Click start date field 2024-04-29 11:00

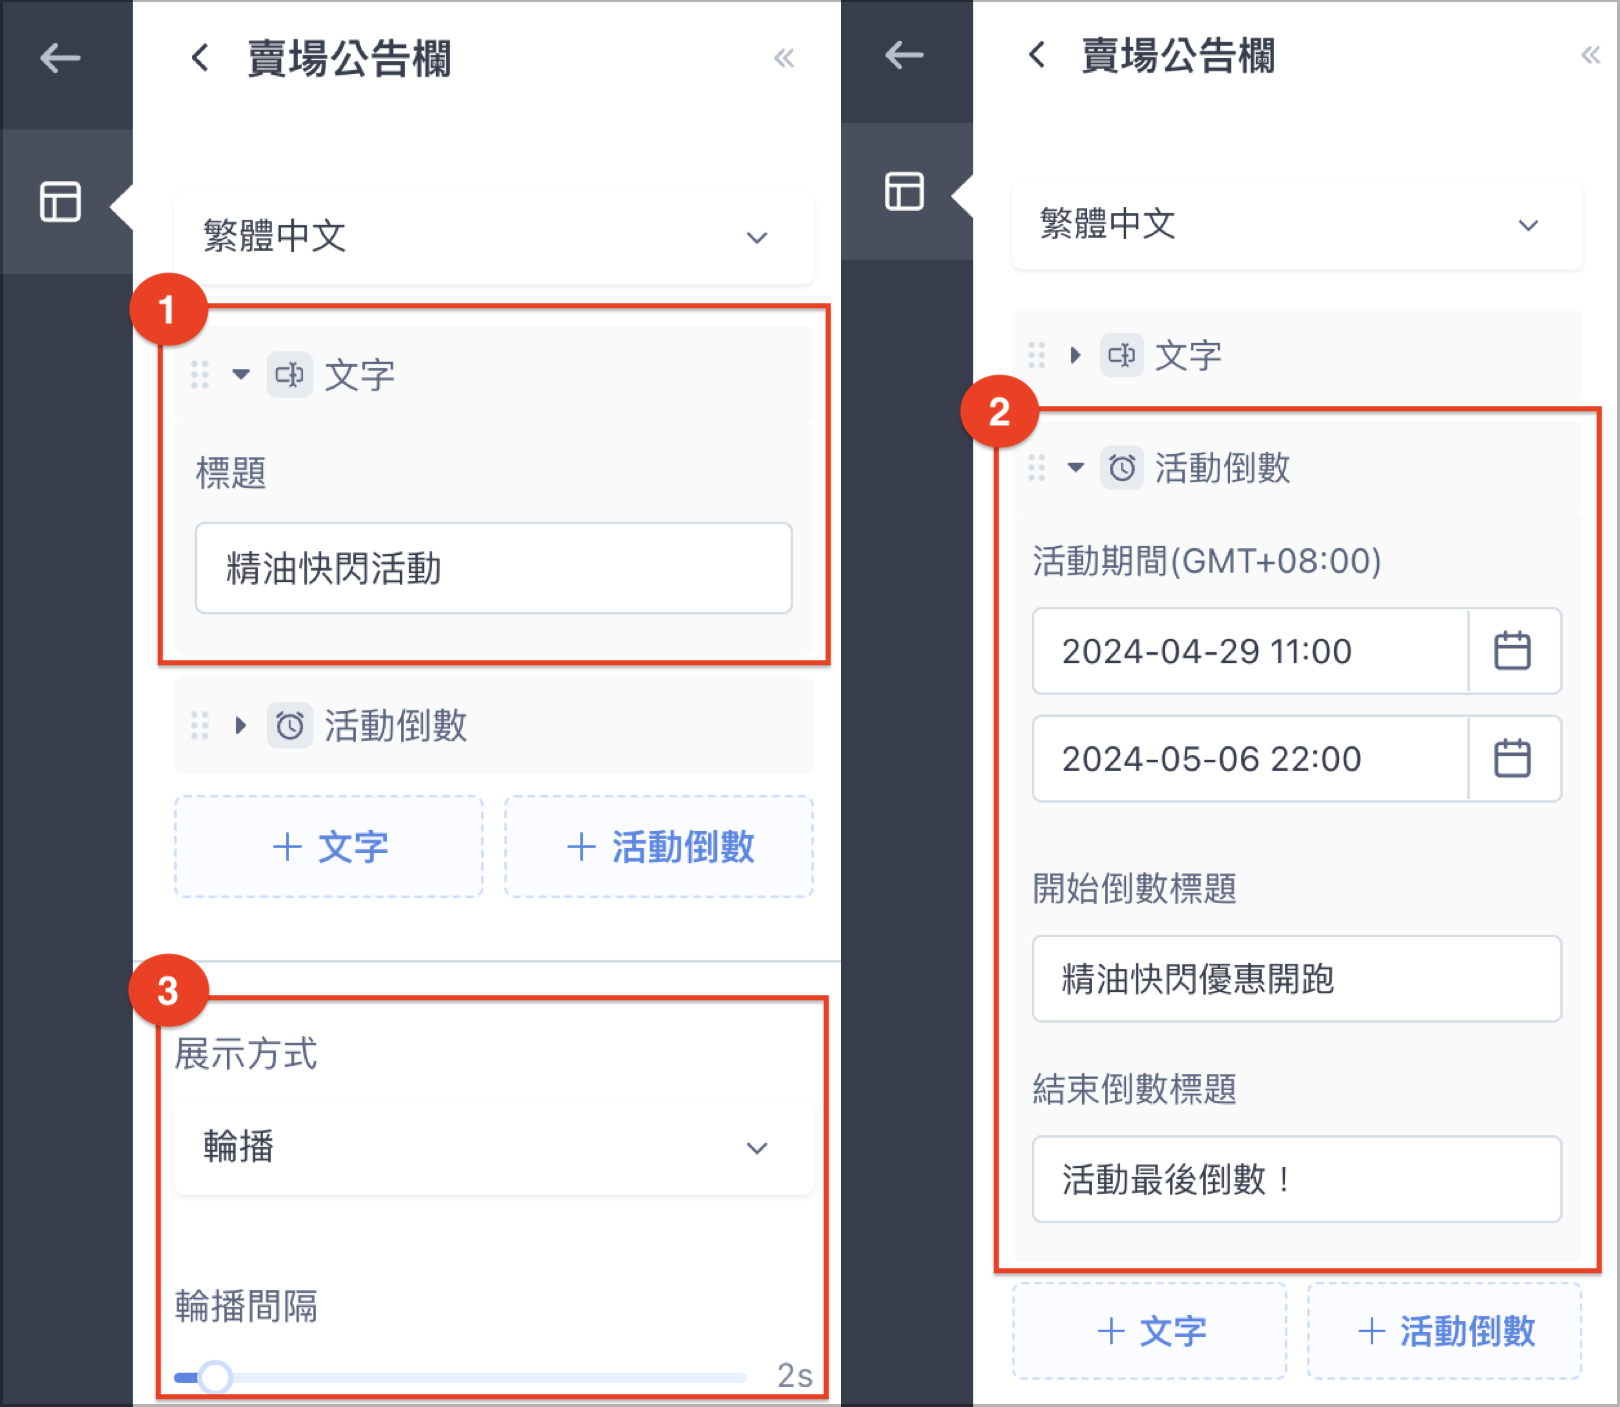point(1250,651)
